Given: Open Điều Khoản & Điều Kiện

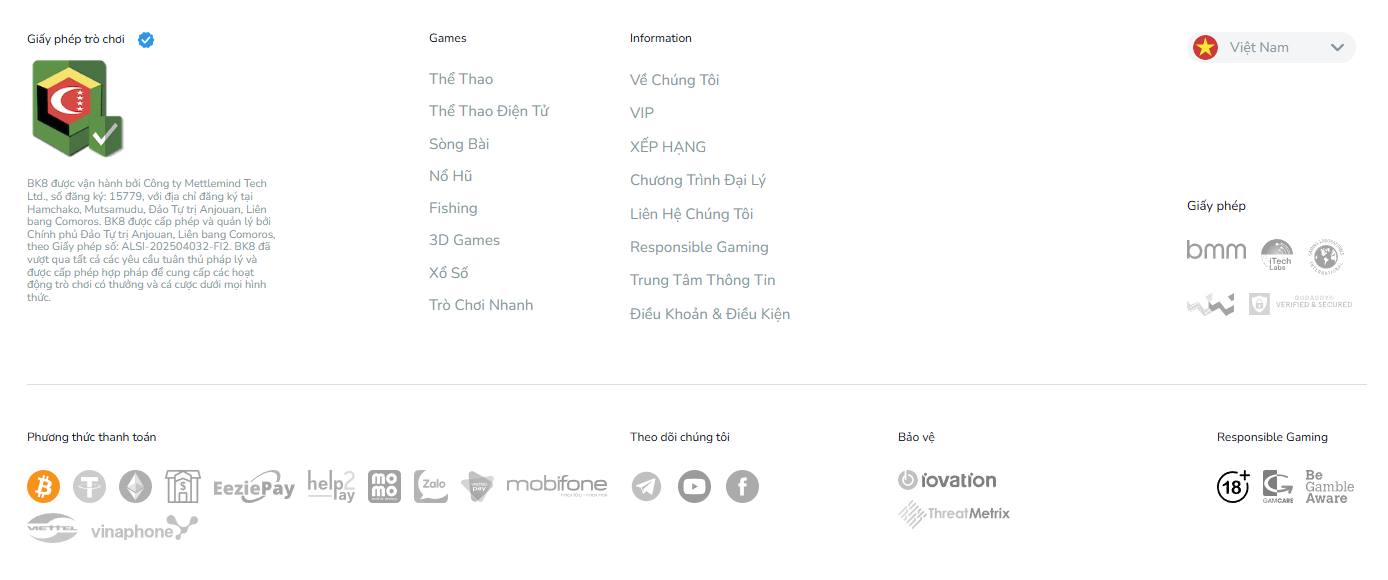Looking at the screenshot, I should point(710,314).
